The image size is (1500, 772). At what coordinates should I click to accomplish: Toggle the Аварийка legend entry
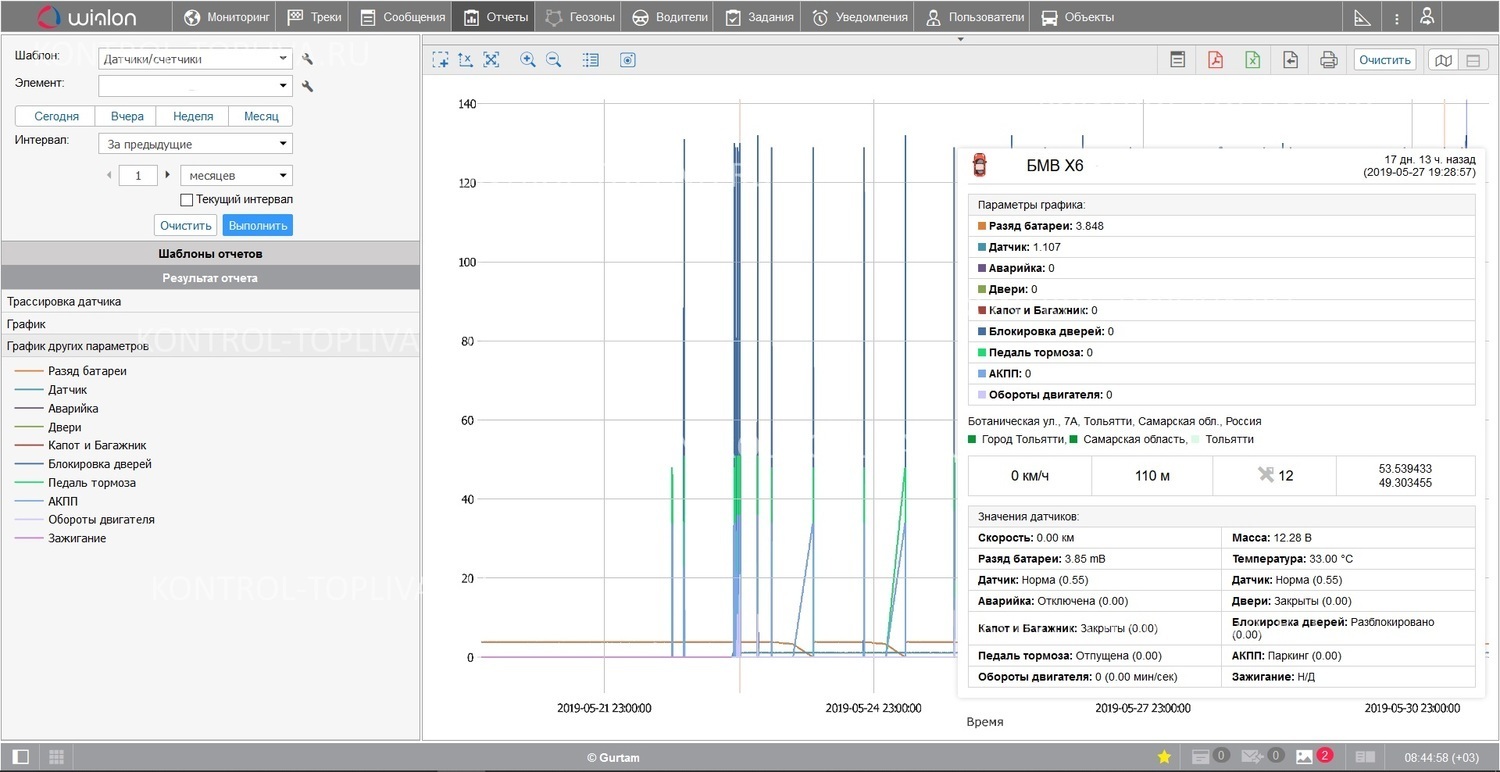(x=56, y=408)
